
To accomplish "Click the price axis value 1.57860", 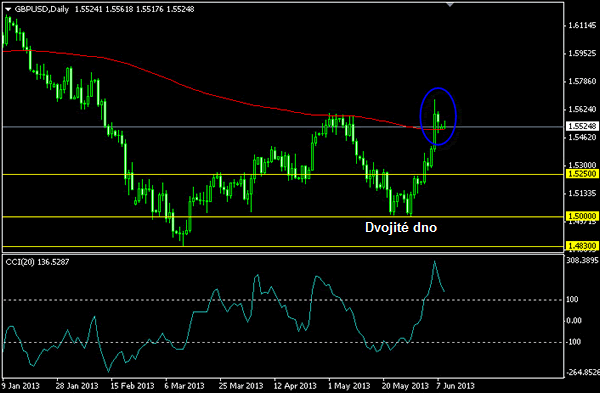I will coord(582,81).
